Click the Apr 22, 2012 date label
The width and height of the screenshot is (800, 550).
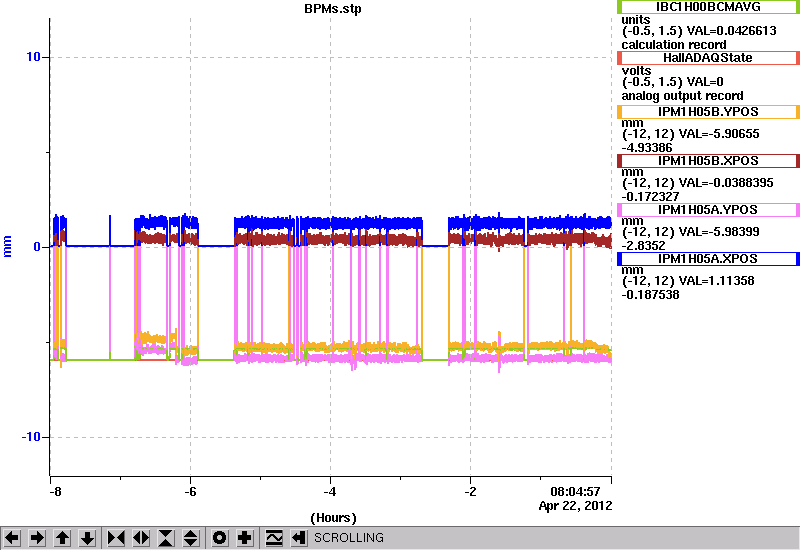[576, 506]
